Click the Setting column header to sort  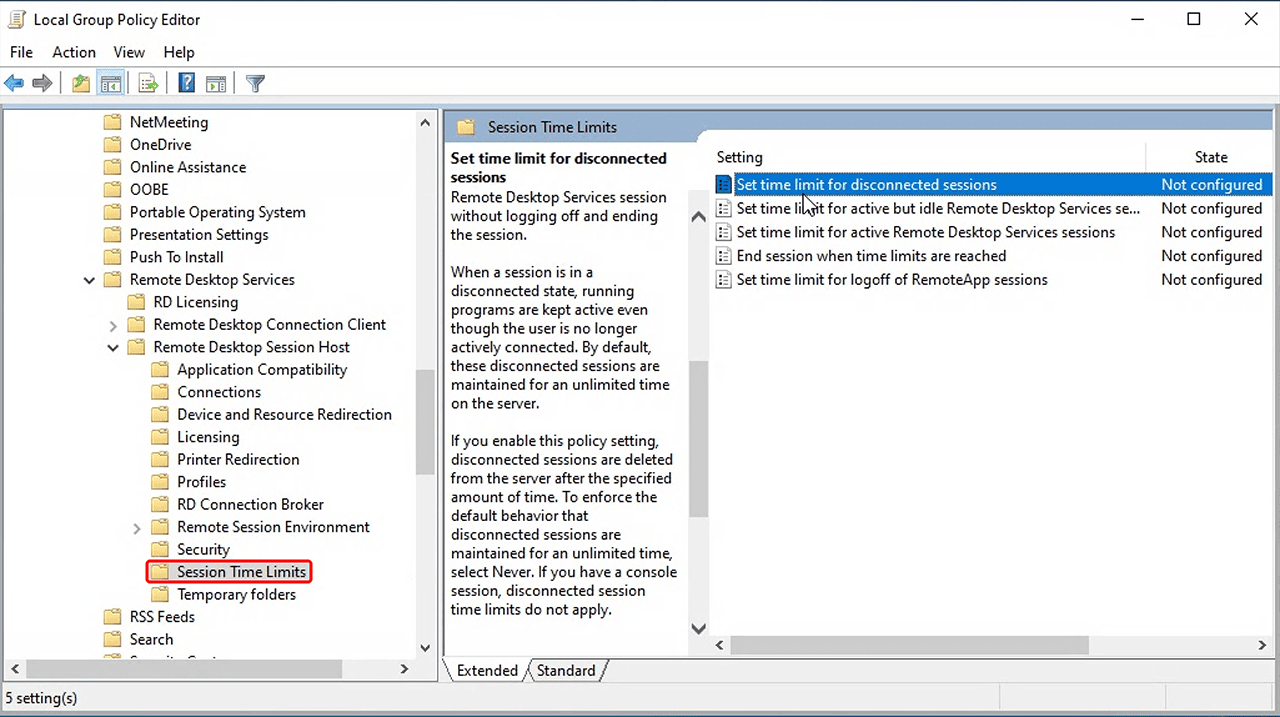click(739, 157)
